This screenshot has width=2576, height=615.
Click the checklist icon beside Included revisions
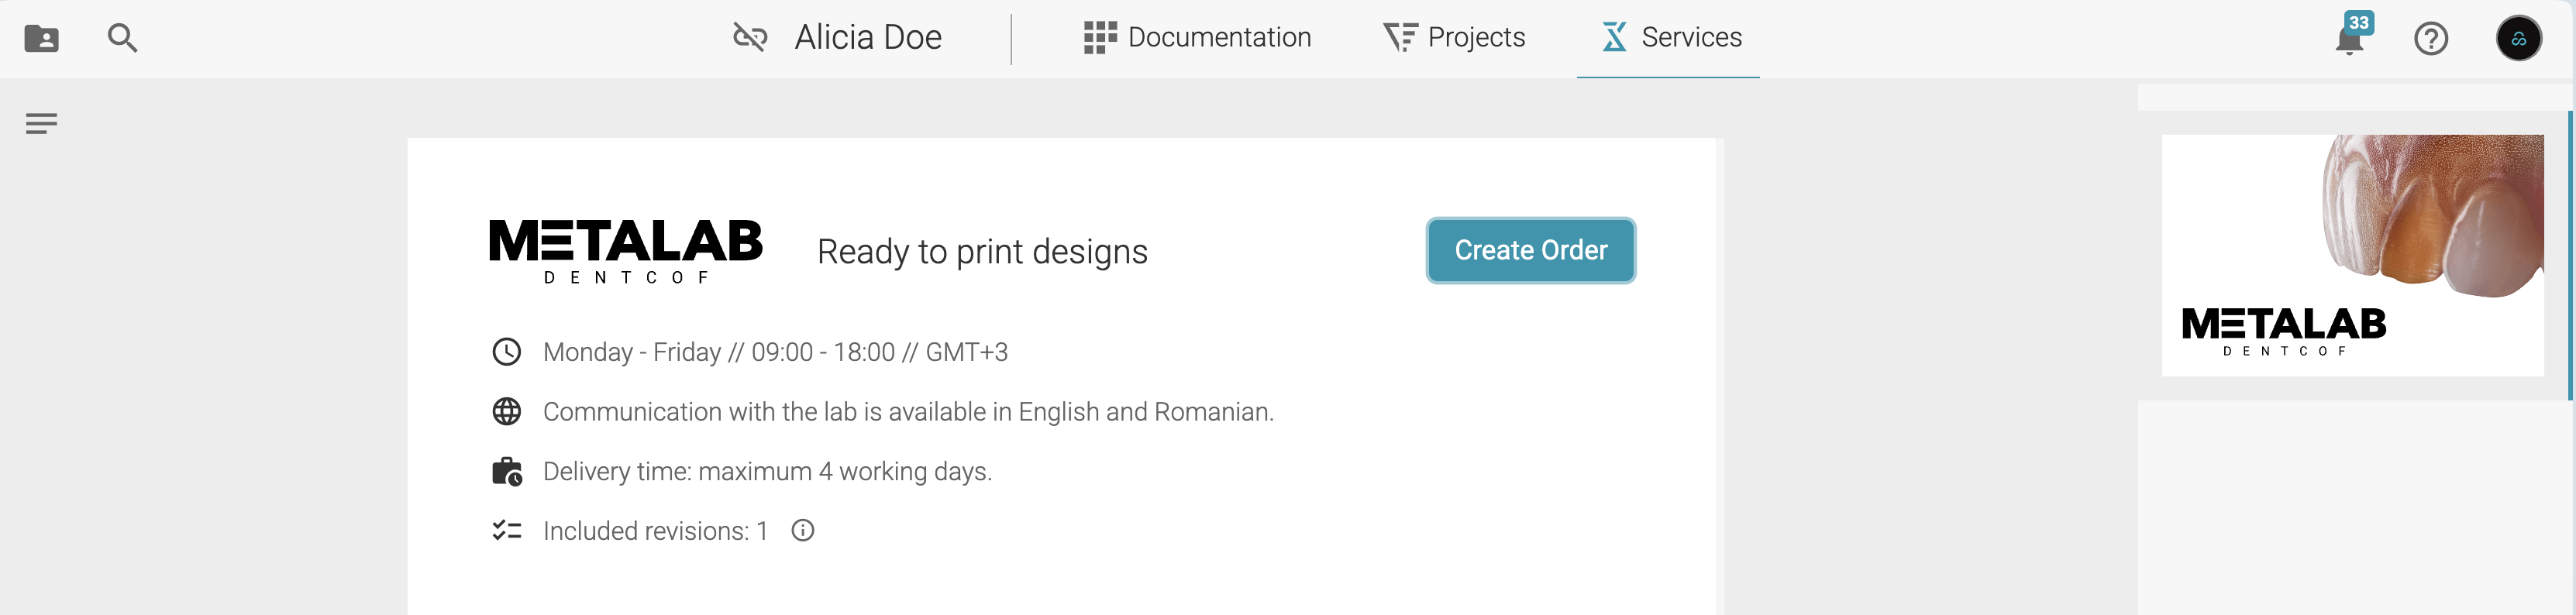tap(507, 530)
